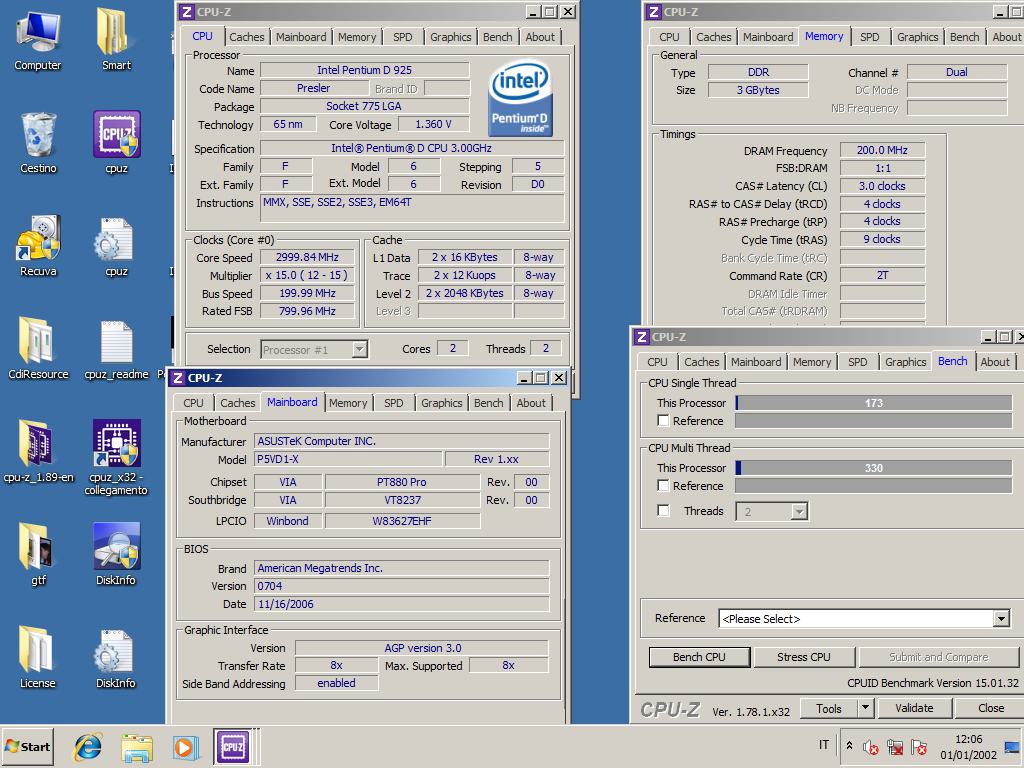The width and height of the screenshot is (1024, 768).
Task: Expand the Reference 'Please Select' dropdown
Action: [1001, 619]
